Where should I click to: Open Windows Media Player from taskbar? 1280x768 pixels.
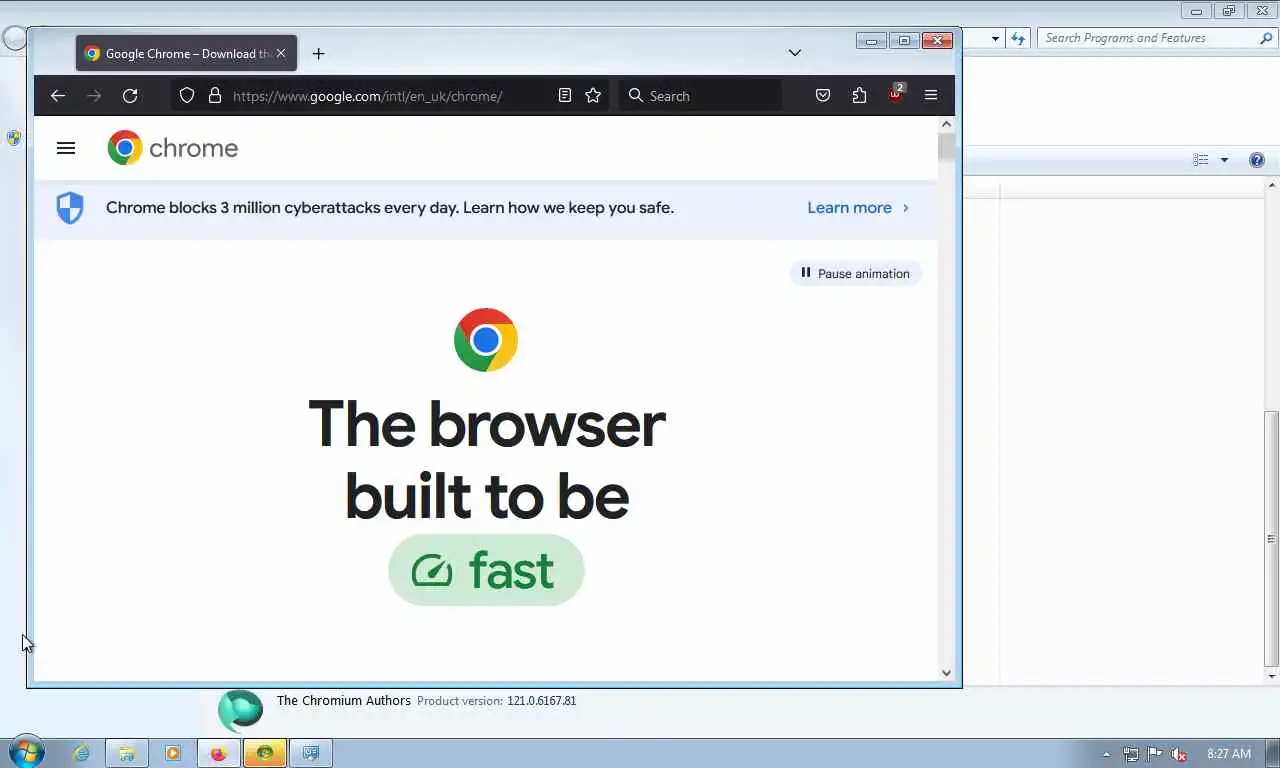[x=173, y=753]
